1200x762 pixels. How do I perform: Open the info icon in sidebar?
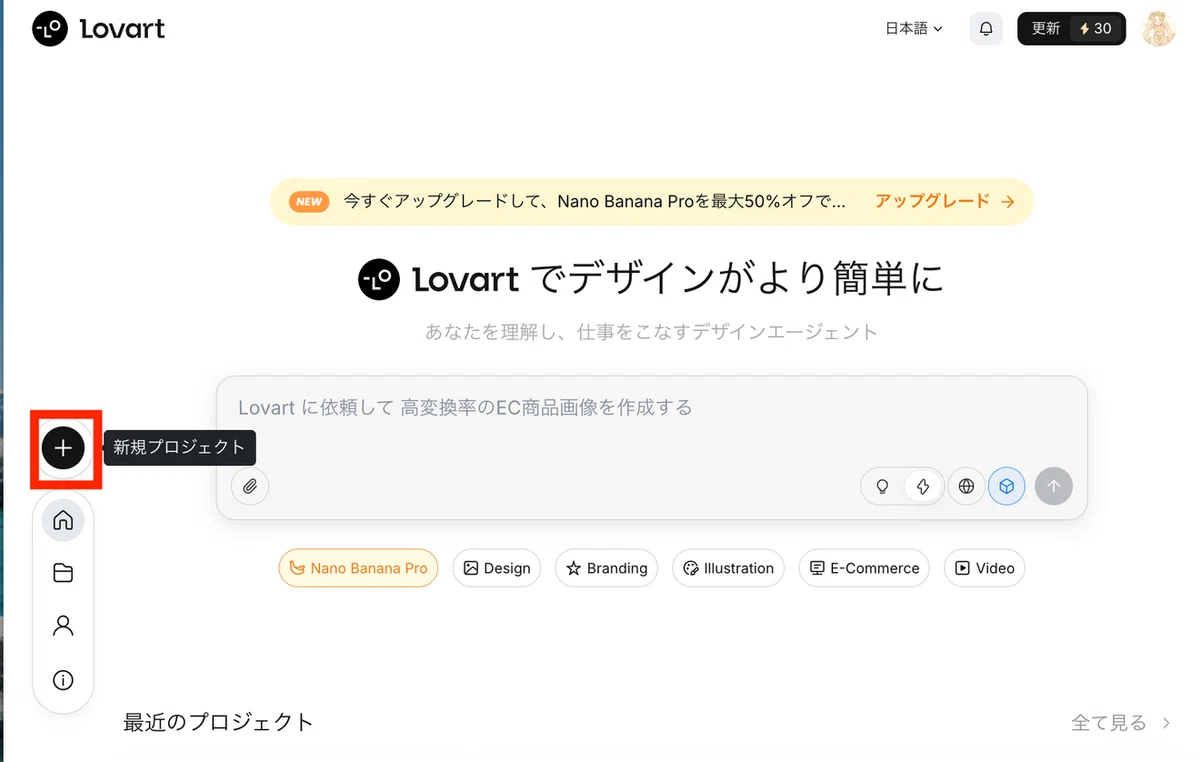pos(63,680)
